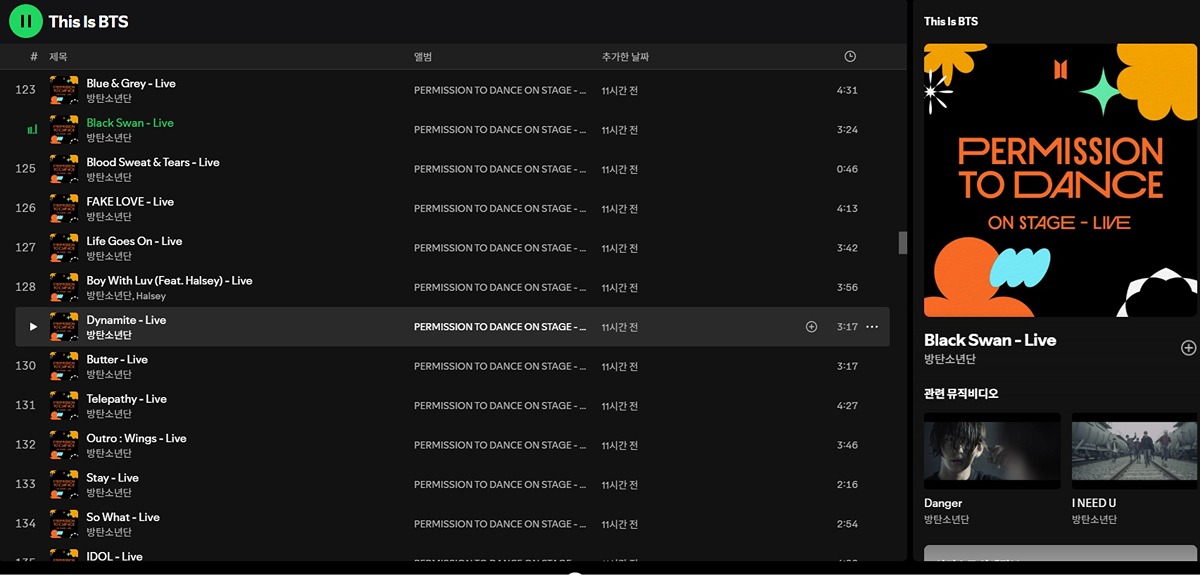Click the 관련 뮤직비디오 section heading
The width and height of the screenshot is (1200, 576).
click(x=961, y=394)
